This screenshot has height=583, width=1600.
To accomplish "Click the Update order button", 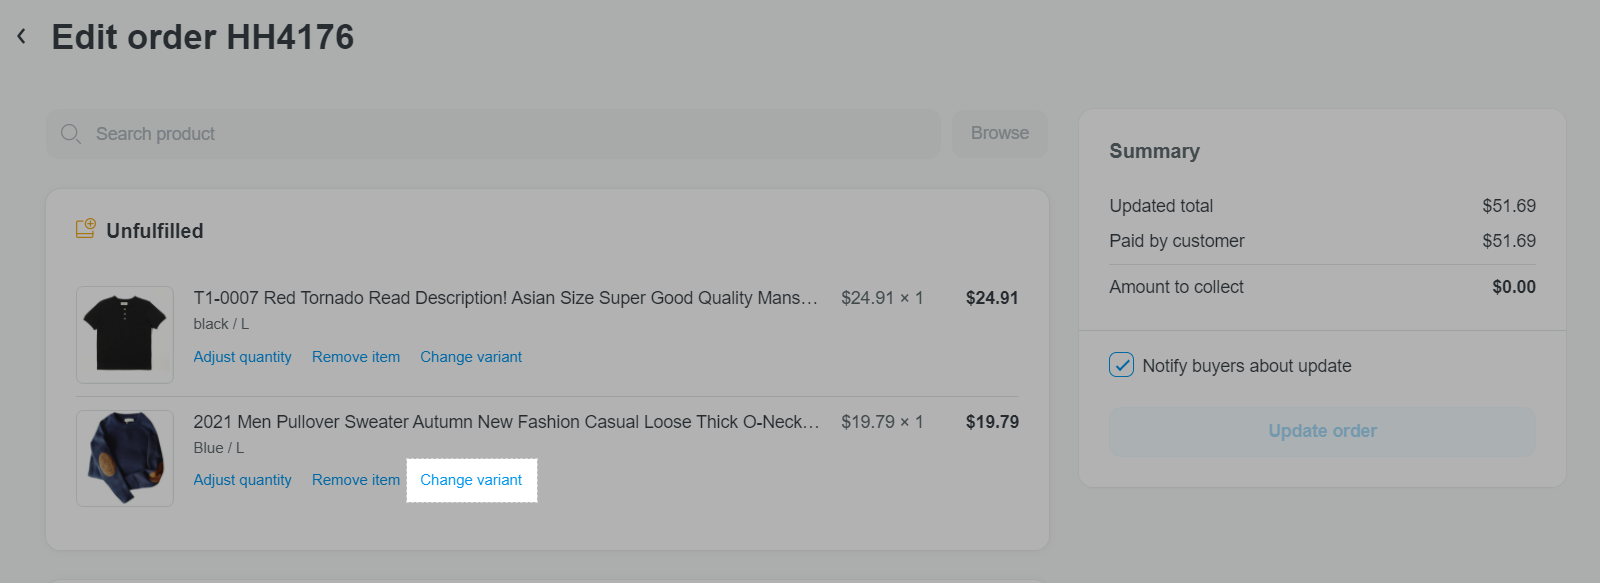I will 1322,431.
